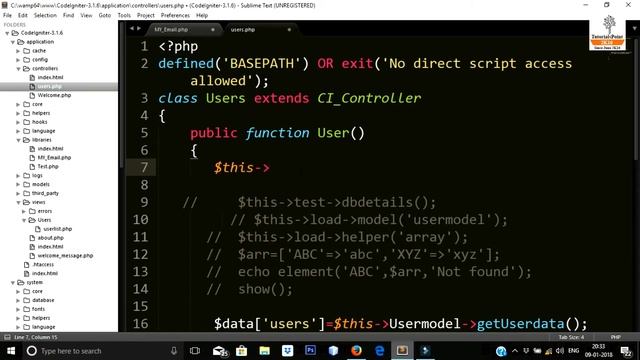Click Line 7, Column 15 status text
640x360 pixels.
pos(36,337)
